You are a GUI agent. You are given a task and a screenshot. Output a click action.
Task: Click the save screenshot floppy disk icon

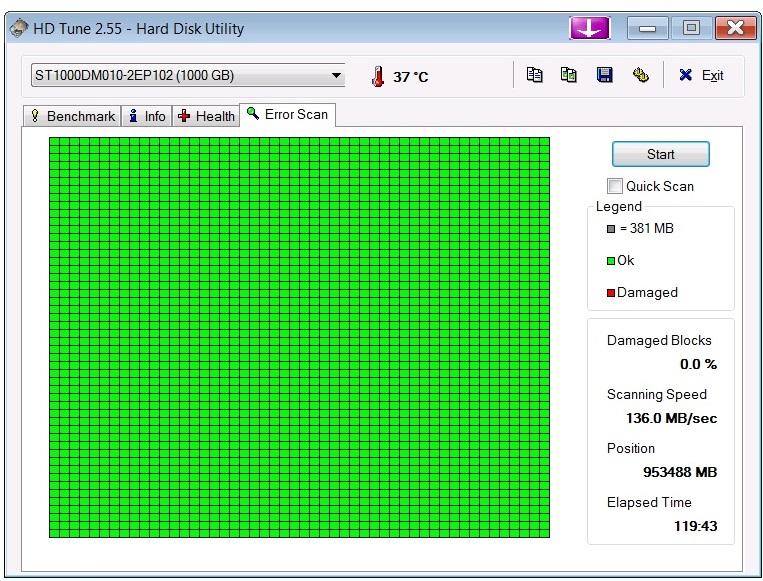tap(604, 75)
